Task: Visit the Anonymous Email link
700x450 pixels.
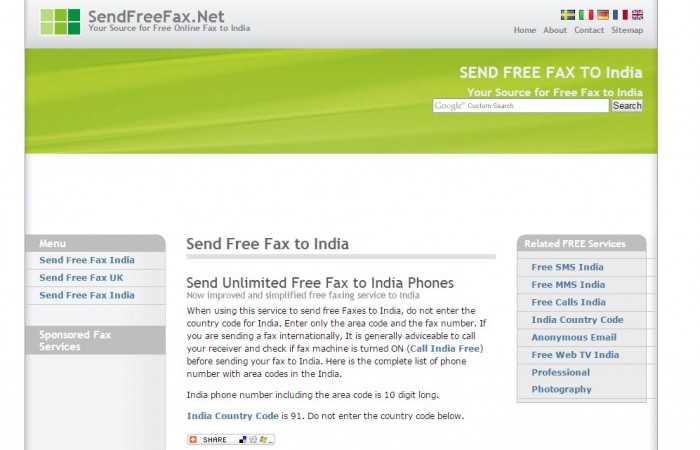Action: pyautogui.click(x=574, y=338)
